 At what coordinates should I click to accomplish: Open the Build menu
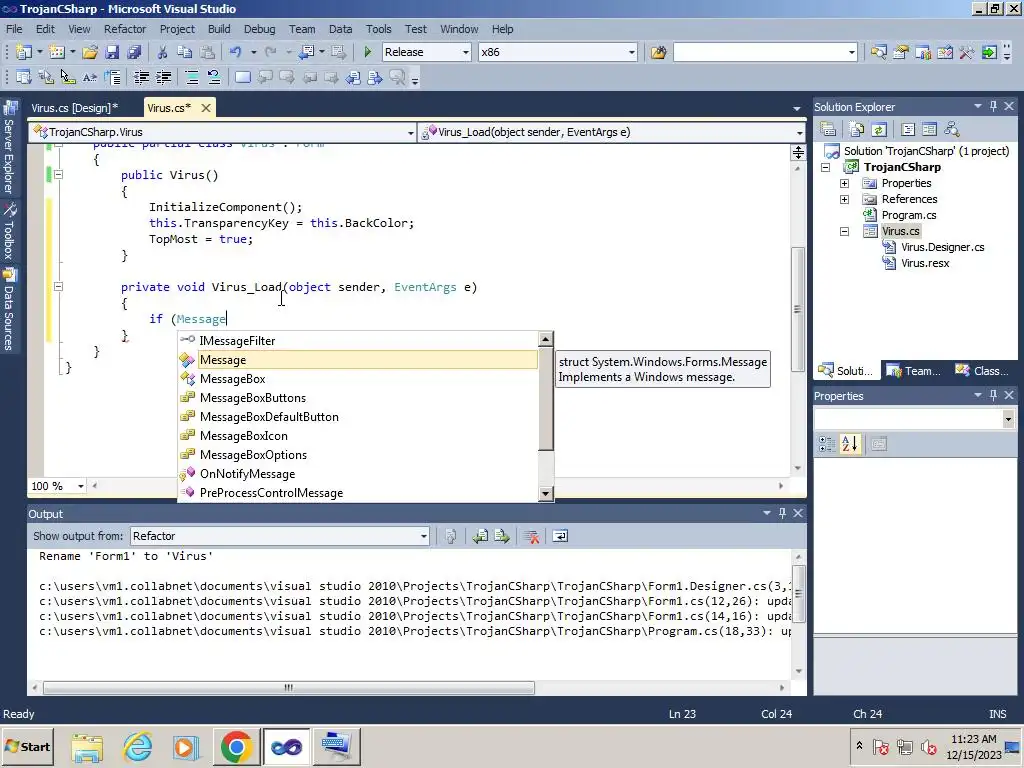tap(219, 29)
